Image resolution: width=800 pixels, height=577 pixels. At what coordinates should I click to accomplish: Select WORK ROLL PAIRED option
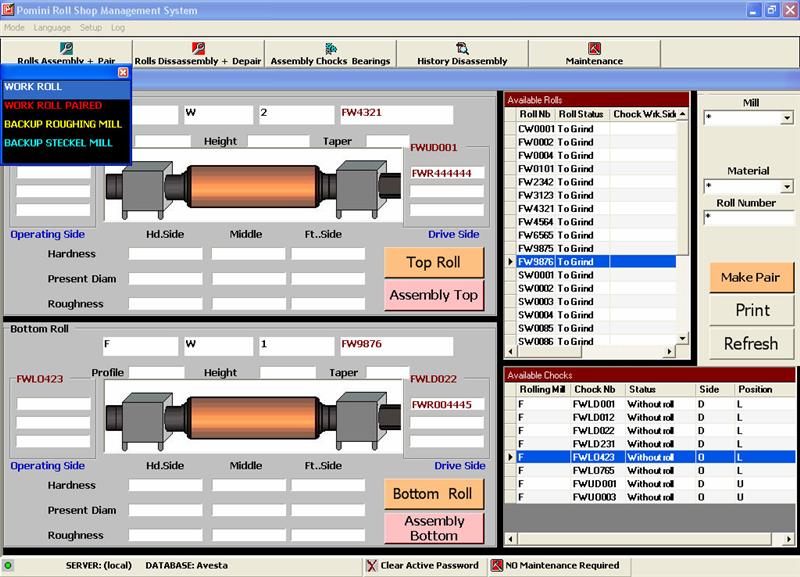pyautogui.click(x=66, y=106)
